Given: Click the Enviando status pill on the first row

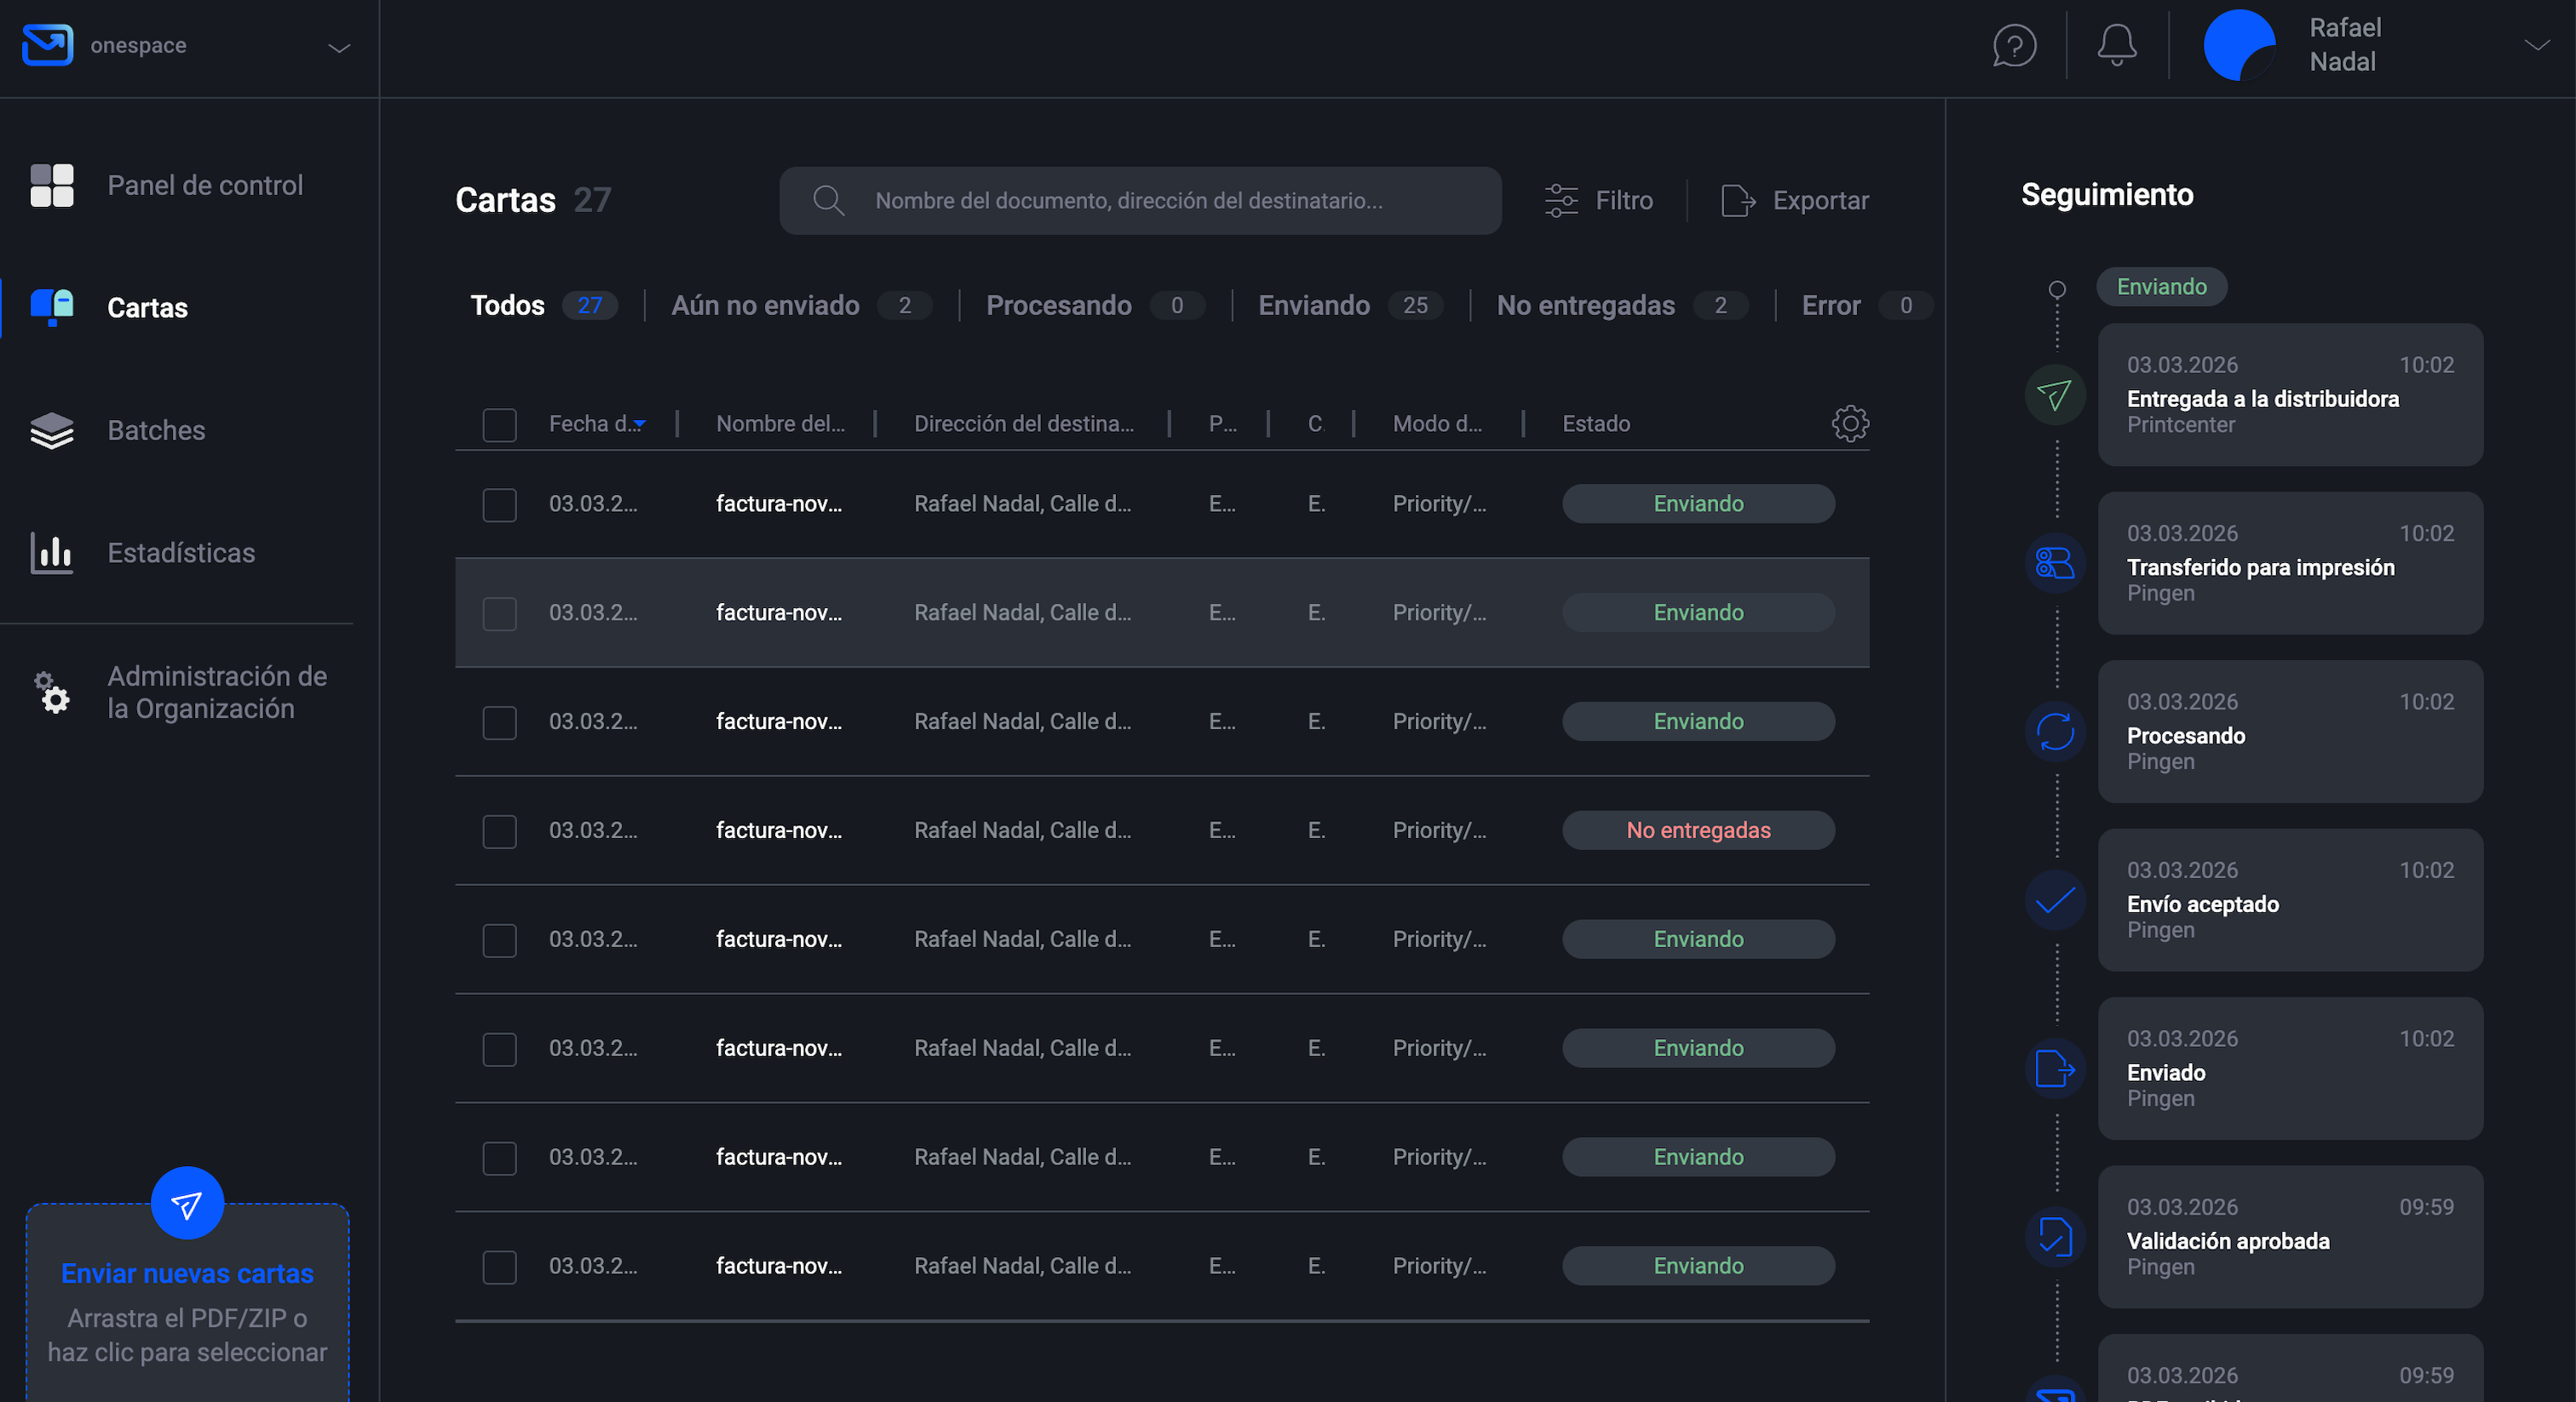Looking at the screenshot, I should click(1697, 503).
